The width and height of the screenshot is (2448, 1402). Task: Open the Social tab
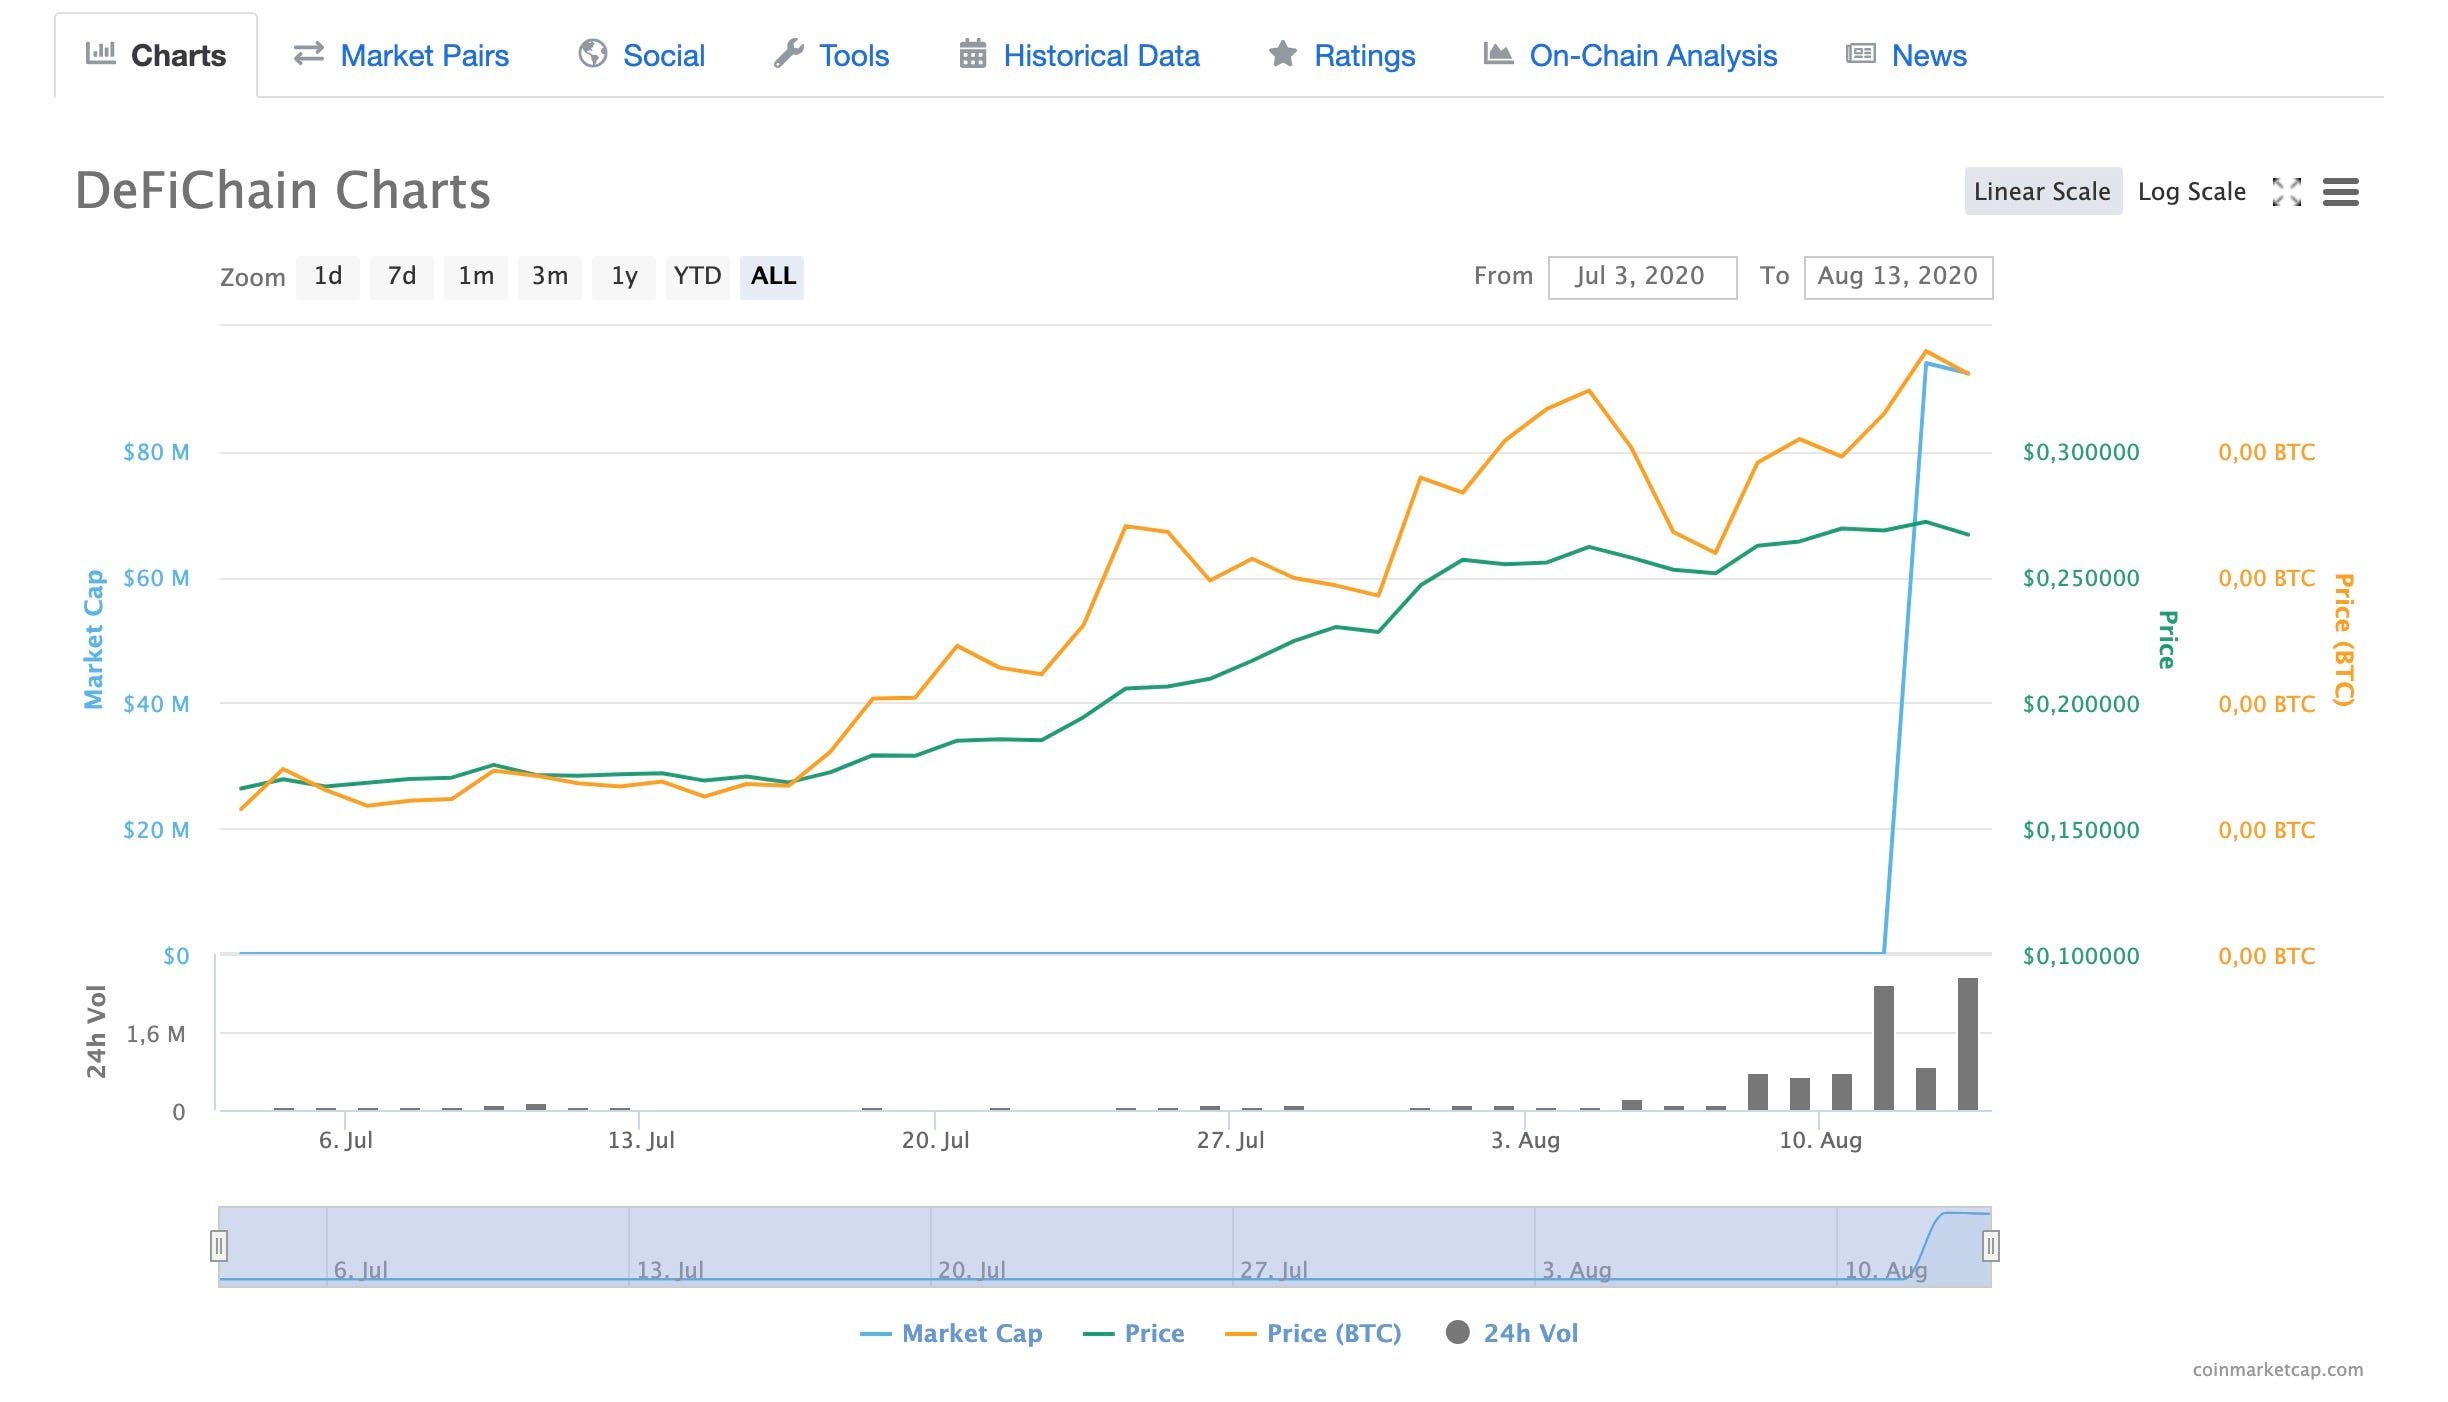tap(641, 55)
